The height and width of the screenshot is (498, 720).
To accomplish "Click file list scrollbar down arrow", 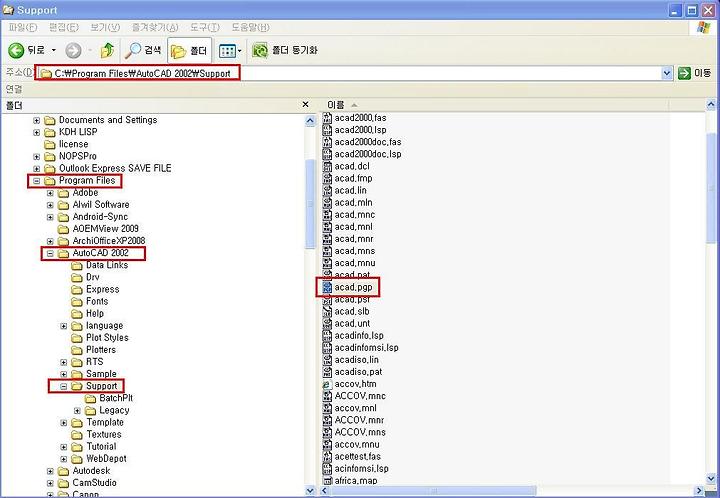I will (710, 480).
